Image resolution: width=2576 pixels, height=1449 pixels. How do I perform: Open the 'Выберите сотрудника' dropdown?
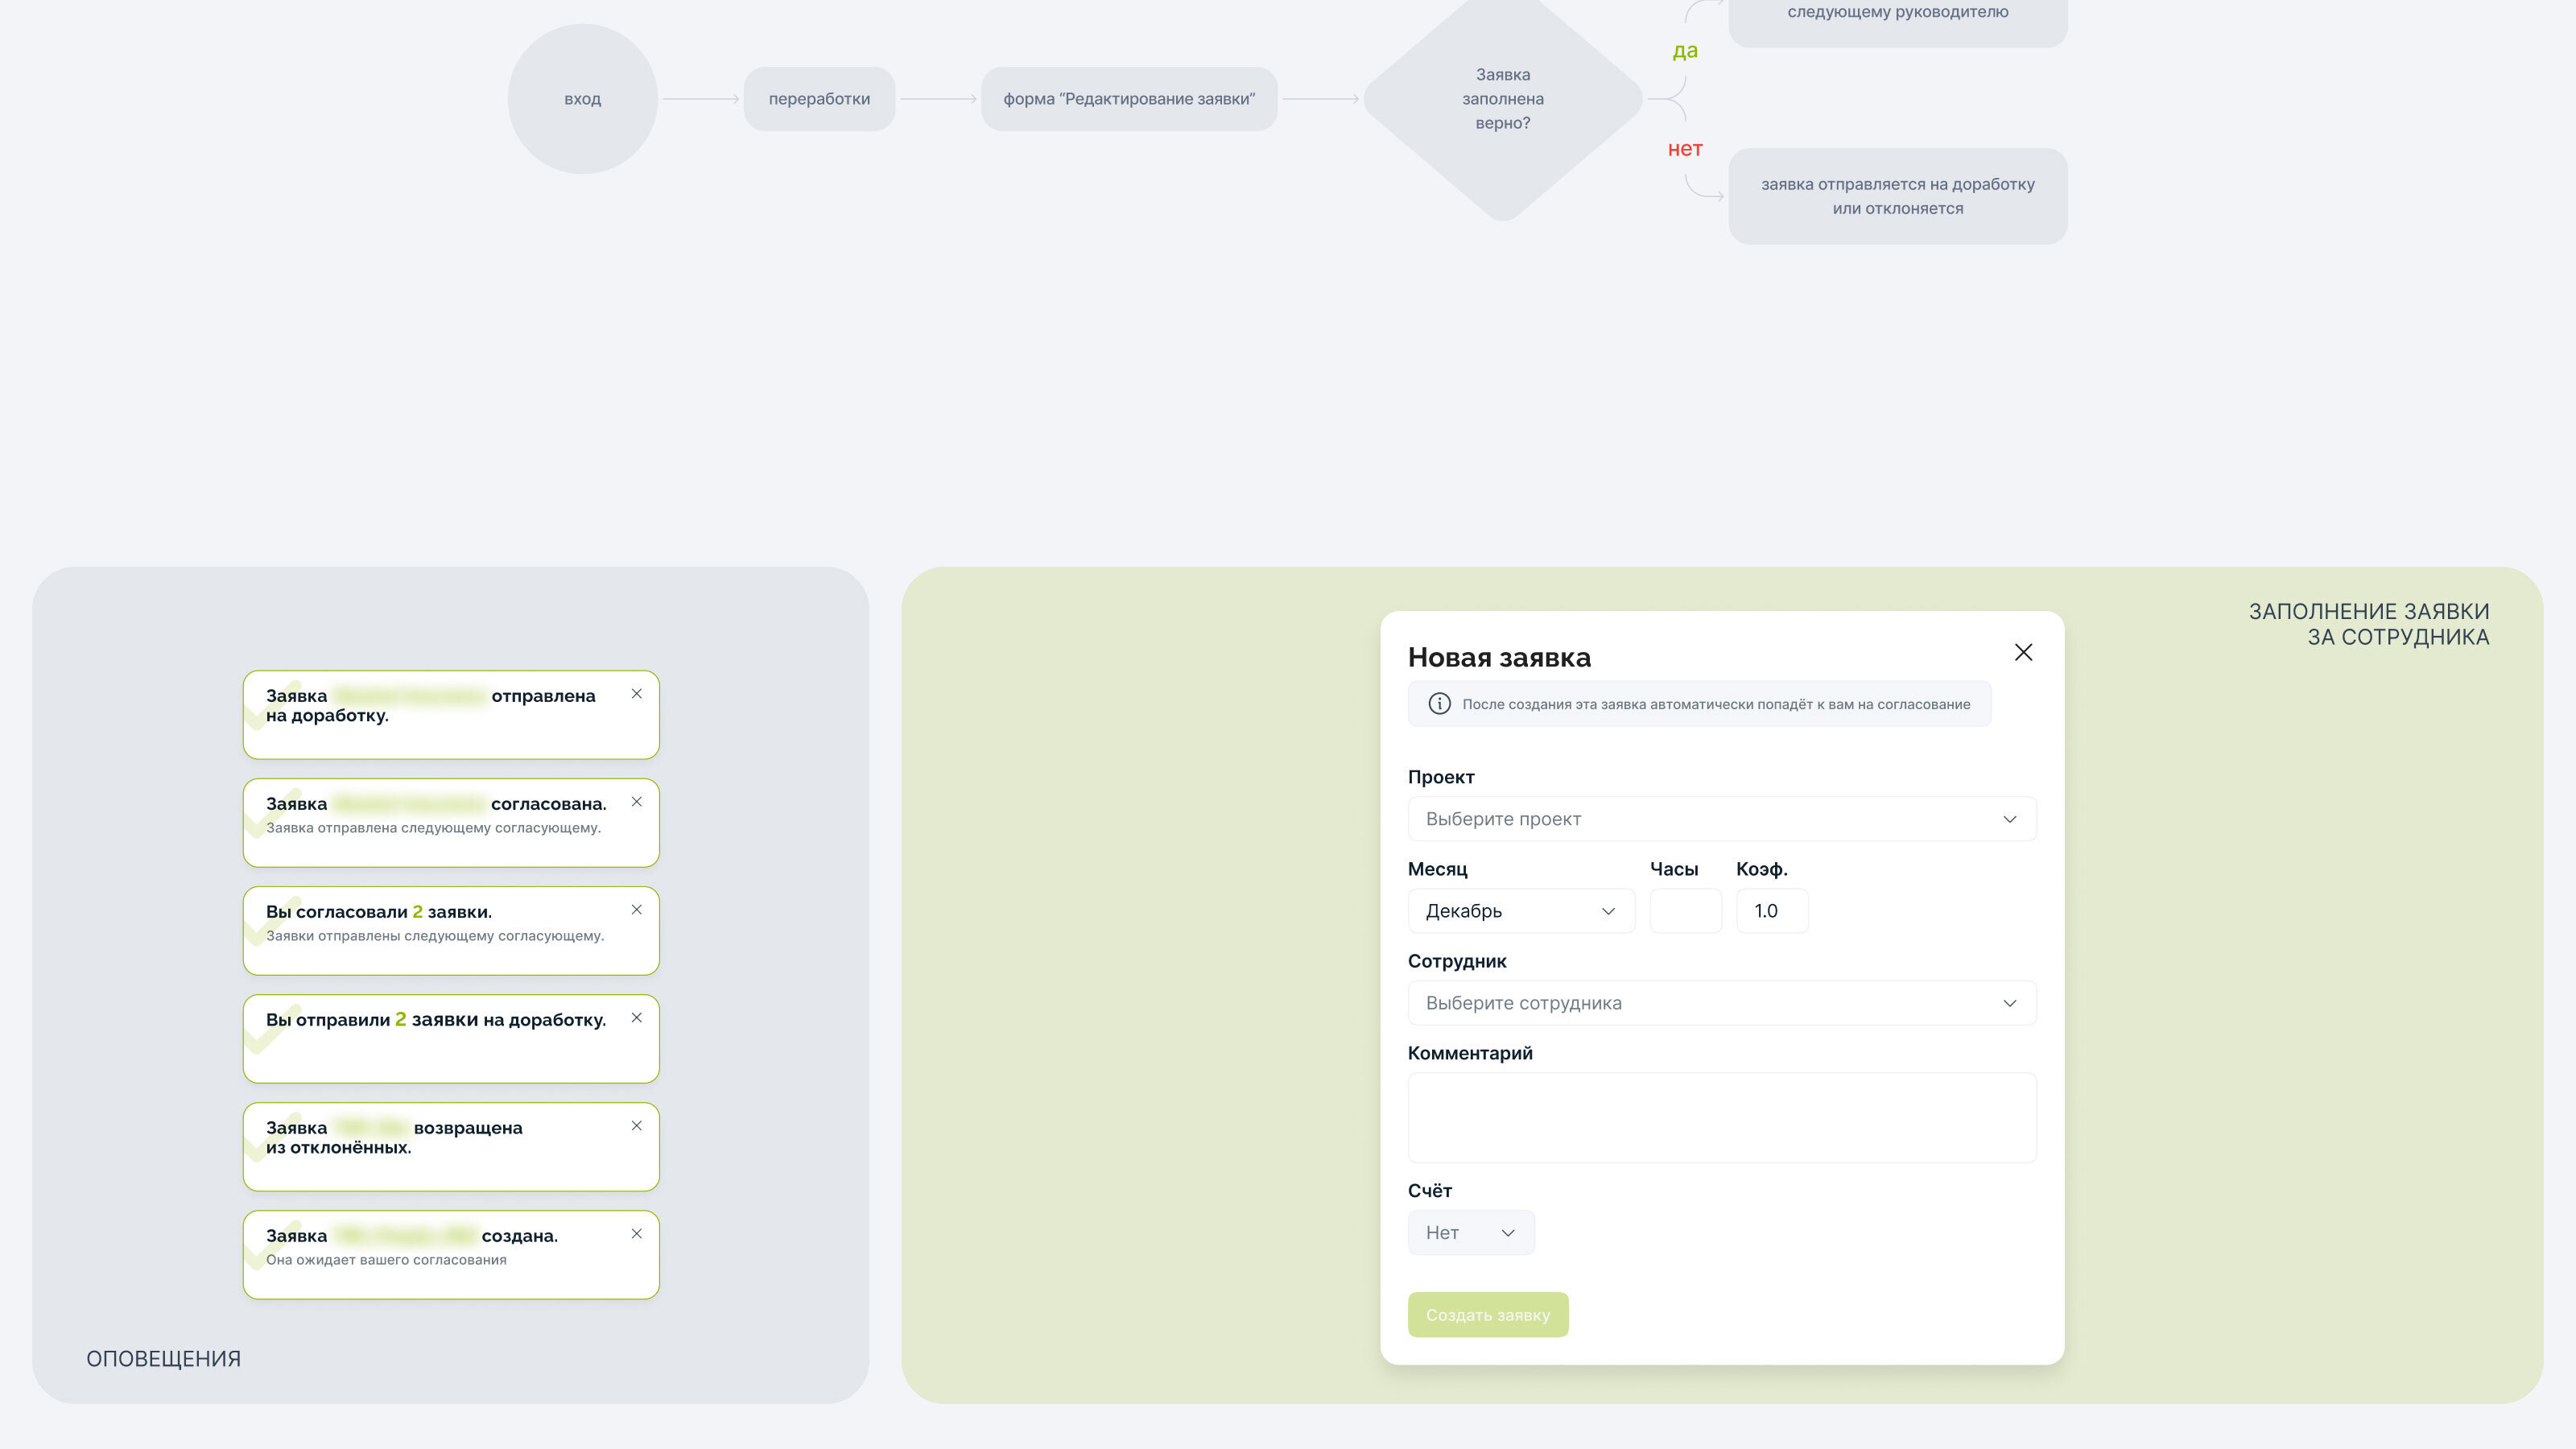click(x=1721, y=1003)
